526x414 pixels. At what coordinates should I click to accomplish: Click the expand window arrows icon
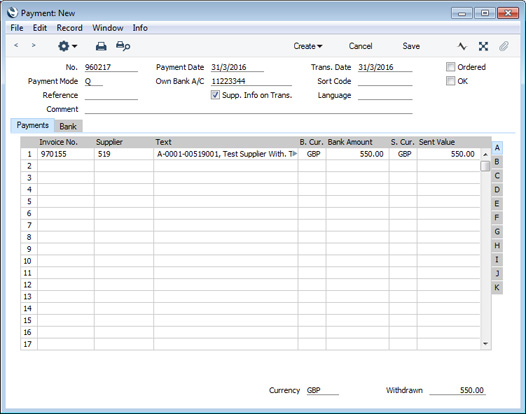click(483, 46)
